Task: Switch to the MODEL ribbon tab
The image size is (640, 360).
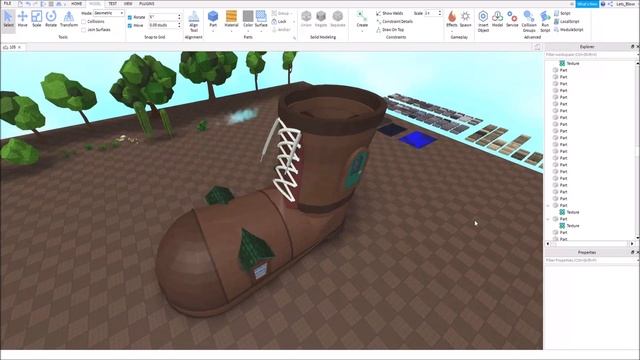Action: (x=95, y=4)
